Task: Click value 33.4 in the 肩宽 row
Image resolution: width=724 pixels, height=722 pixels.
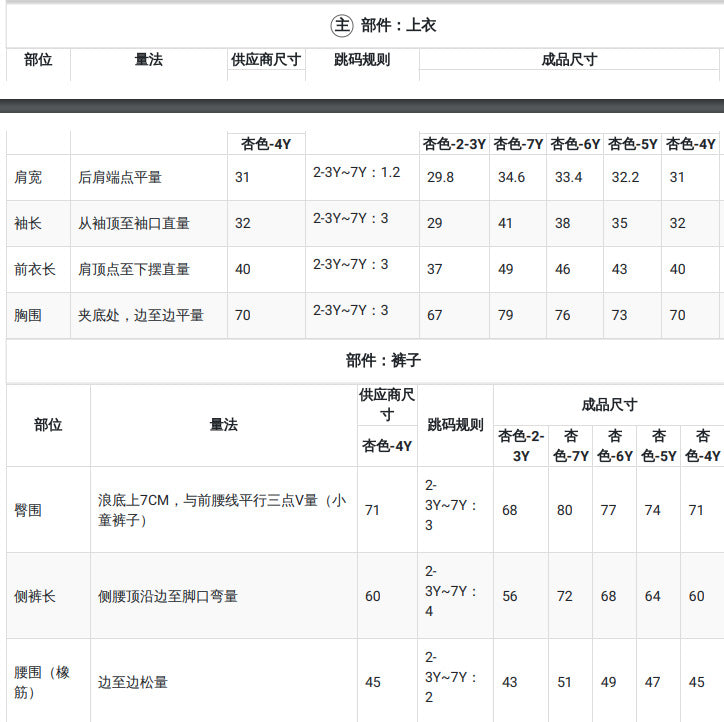Action: point(568,177)
